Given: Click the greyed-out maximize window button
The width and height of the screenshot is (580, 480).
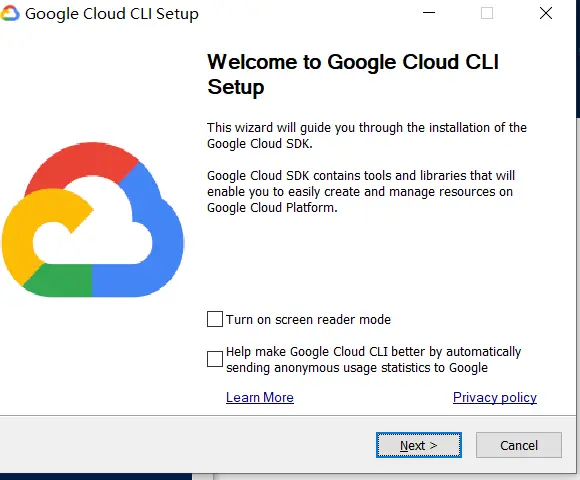Looking at the screenshot, I should coord(487,13).
